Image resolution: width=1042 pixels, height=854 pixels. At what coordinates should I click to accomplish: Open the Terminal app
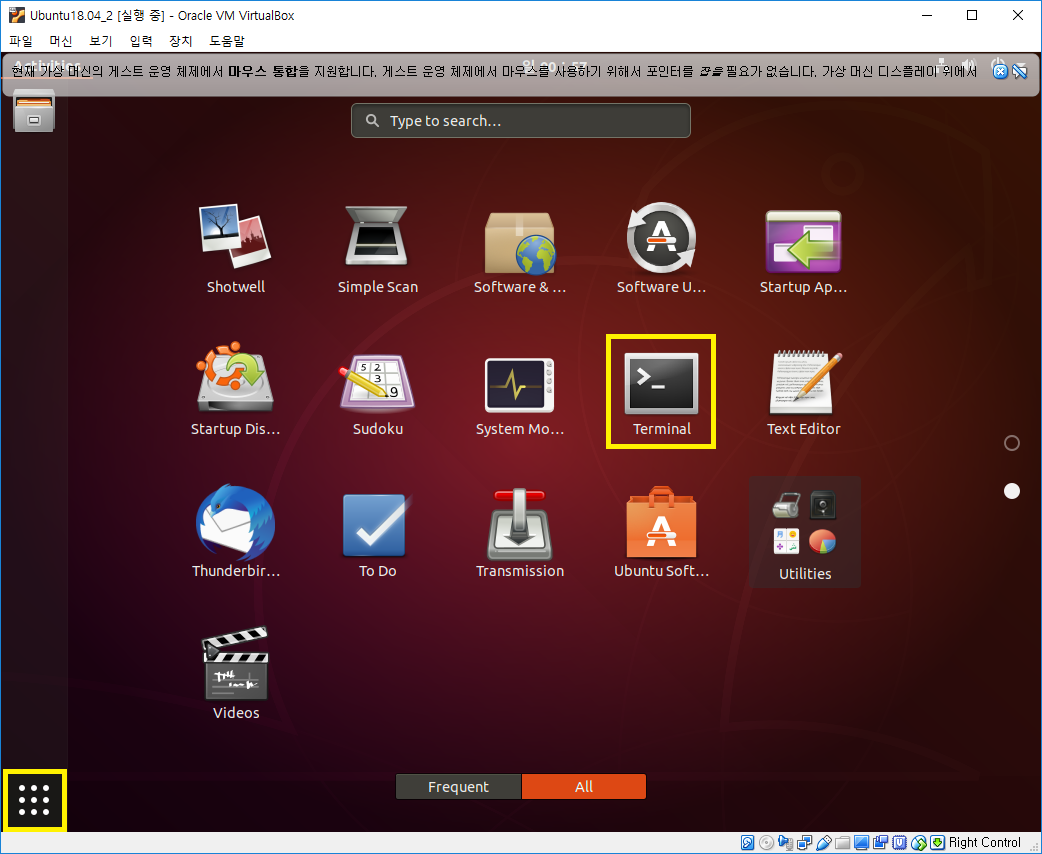point(661,391)
